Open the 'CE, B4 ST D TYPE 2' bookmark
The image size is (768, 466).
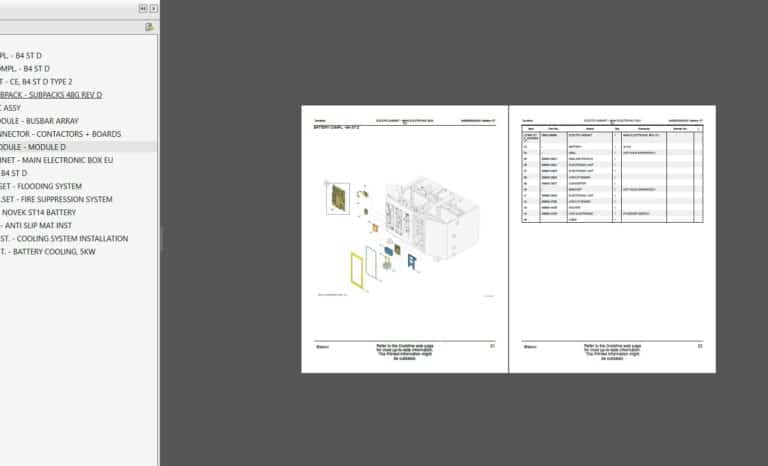36,81
